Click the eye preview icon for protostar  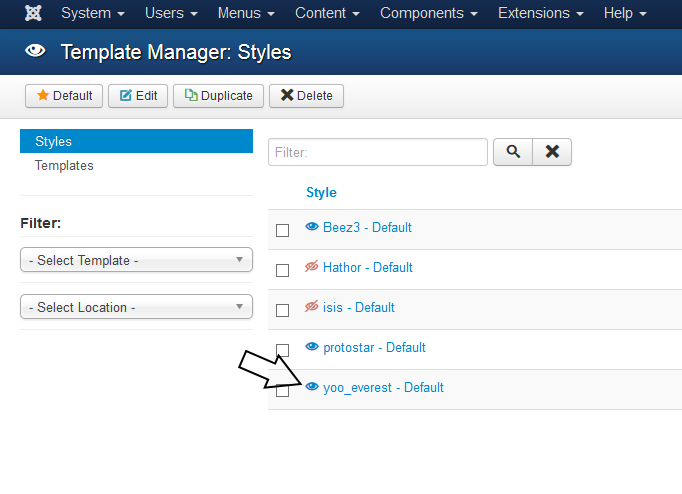pyautogui.click(x=312, y=347)
